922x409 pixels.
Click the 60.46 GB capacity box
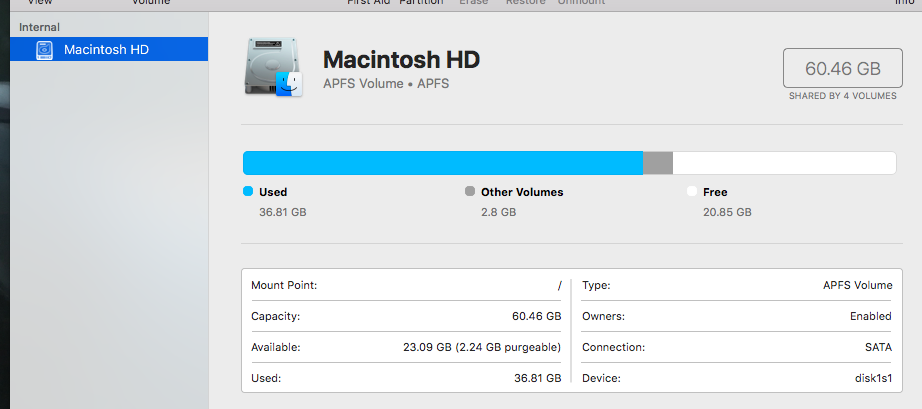(x=843, y=68)
